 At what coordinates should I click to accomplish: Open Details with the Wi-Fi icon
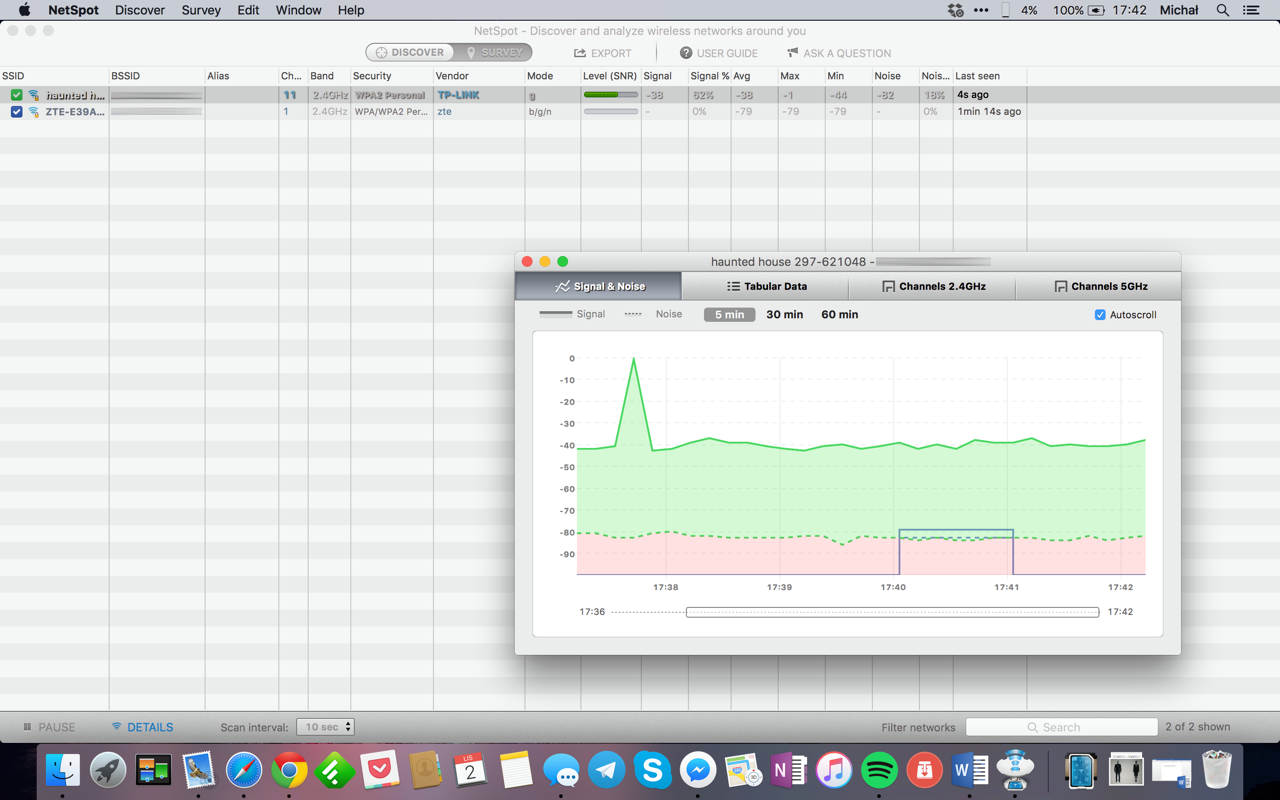point(117,727)
